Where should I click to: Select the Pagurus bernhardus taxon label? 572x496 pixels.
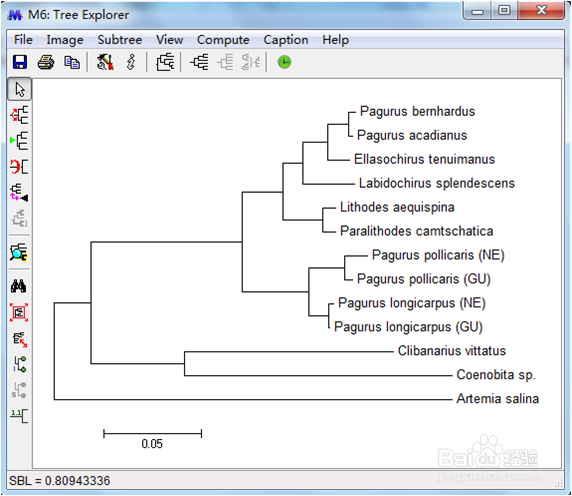[418, 111]
